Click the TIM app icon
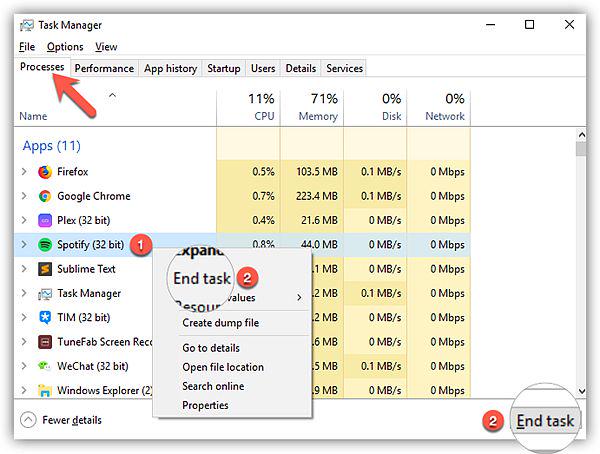Viewport: 600px width, 454px height. tap(45, 318)
